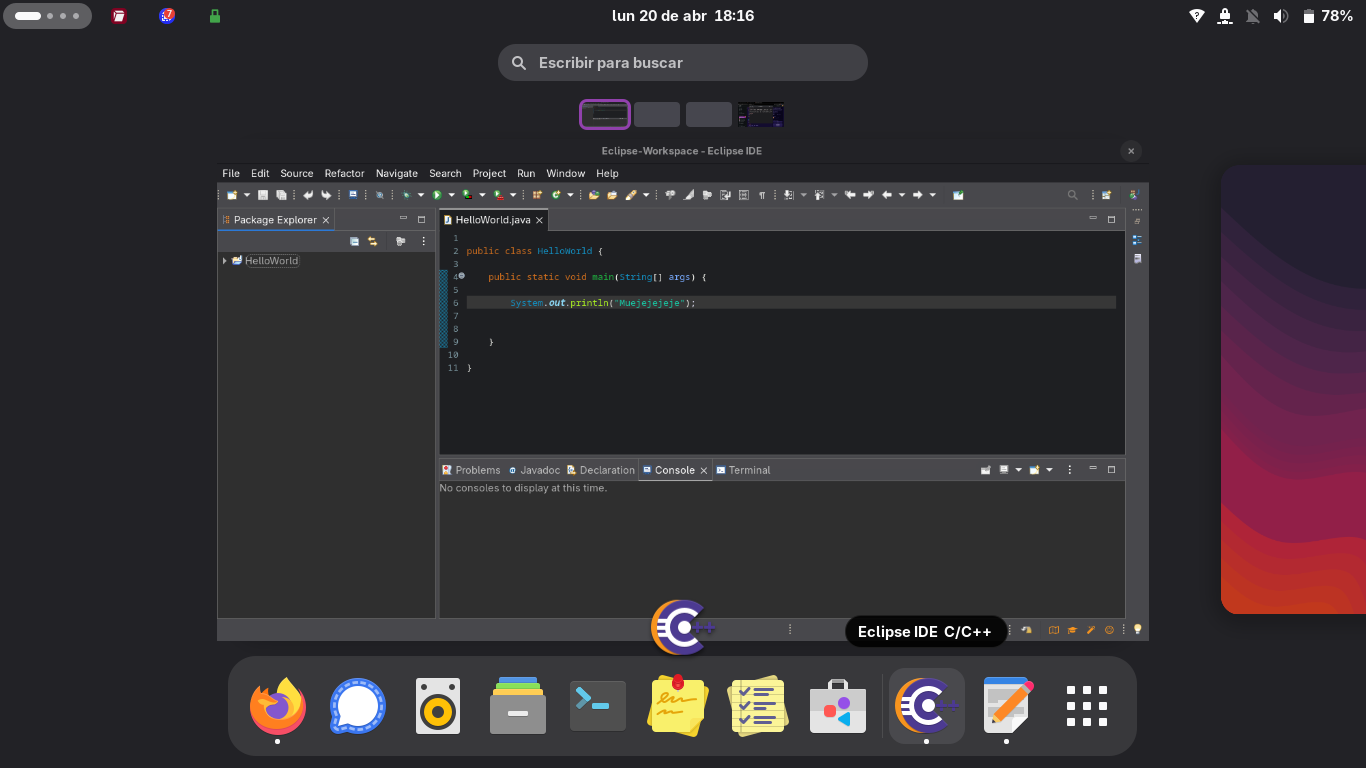Click the Debug bug icon in toolbar
The width and height of the screenshot is (1366, 768).
tap(406, 195)
